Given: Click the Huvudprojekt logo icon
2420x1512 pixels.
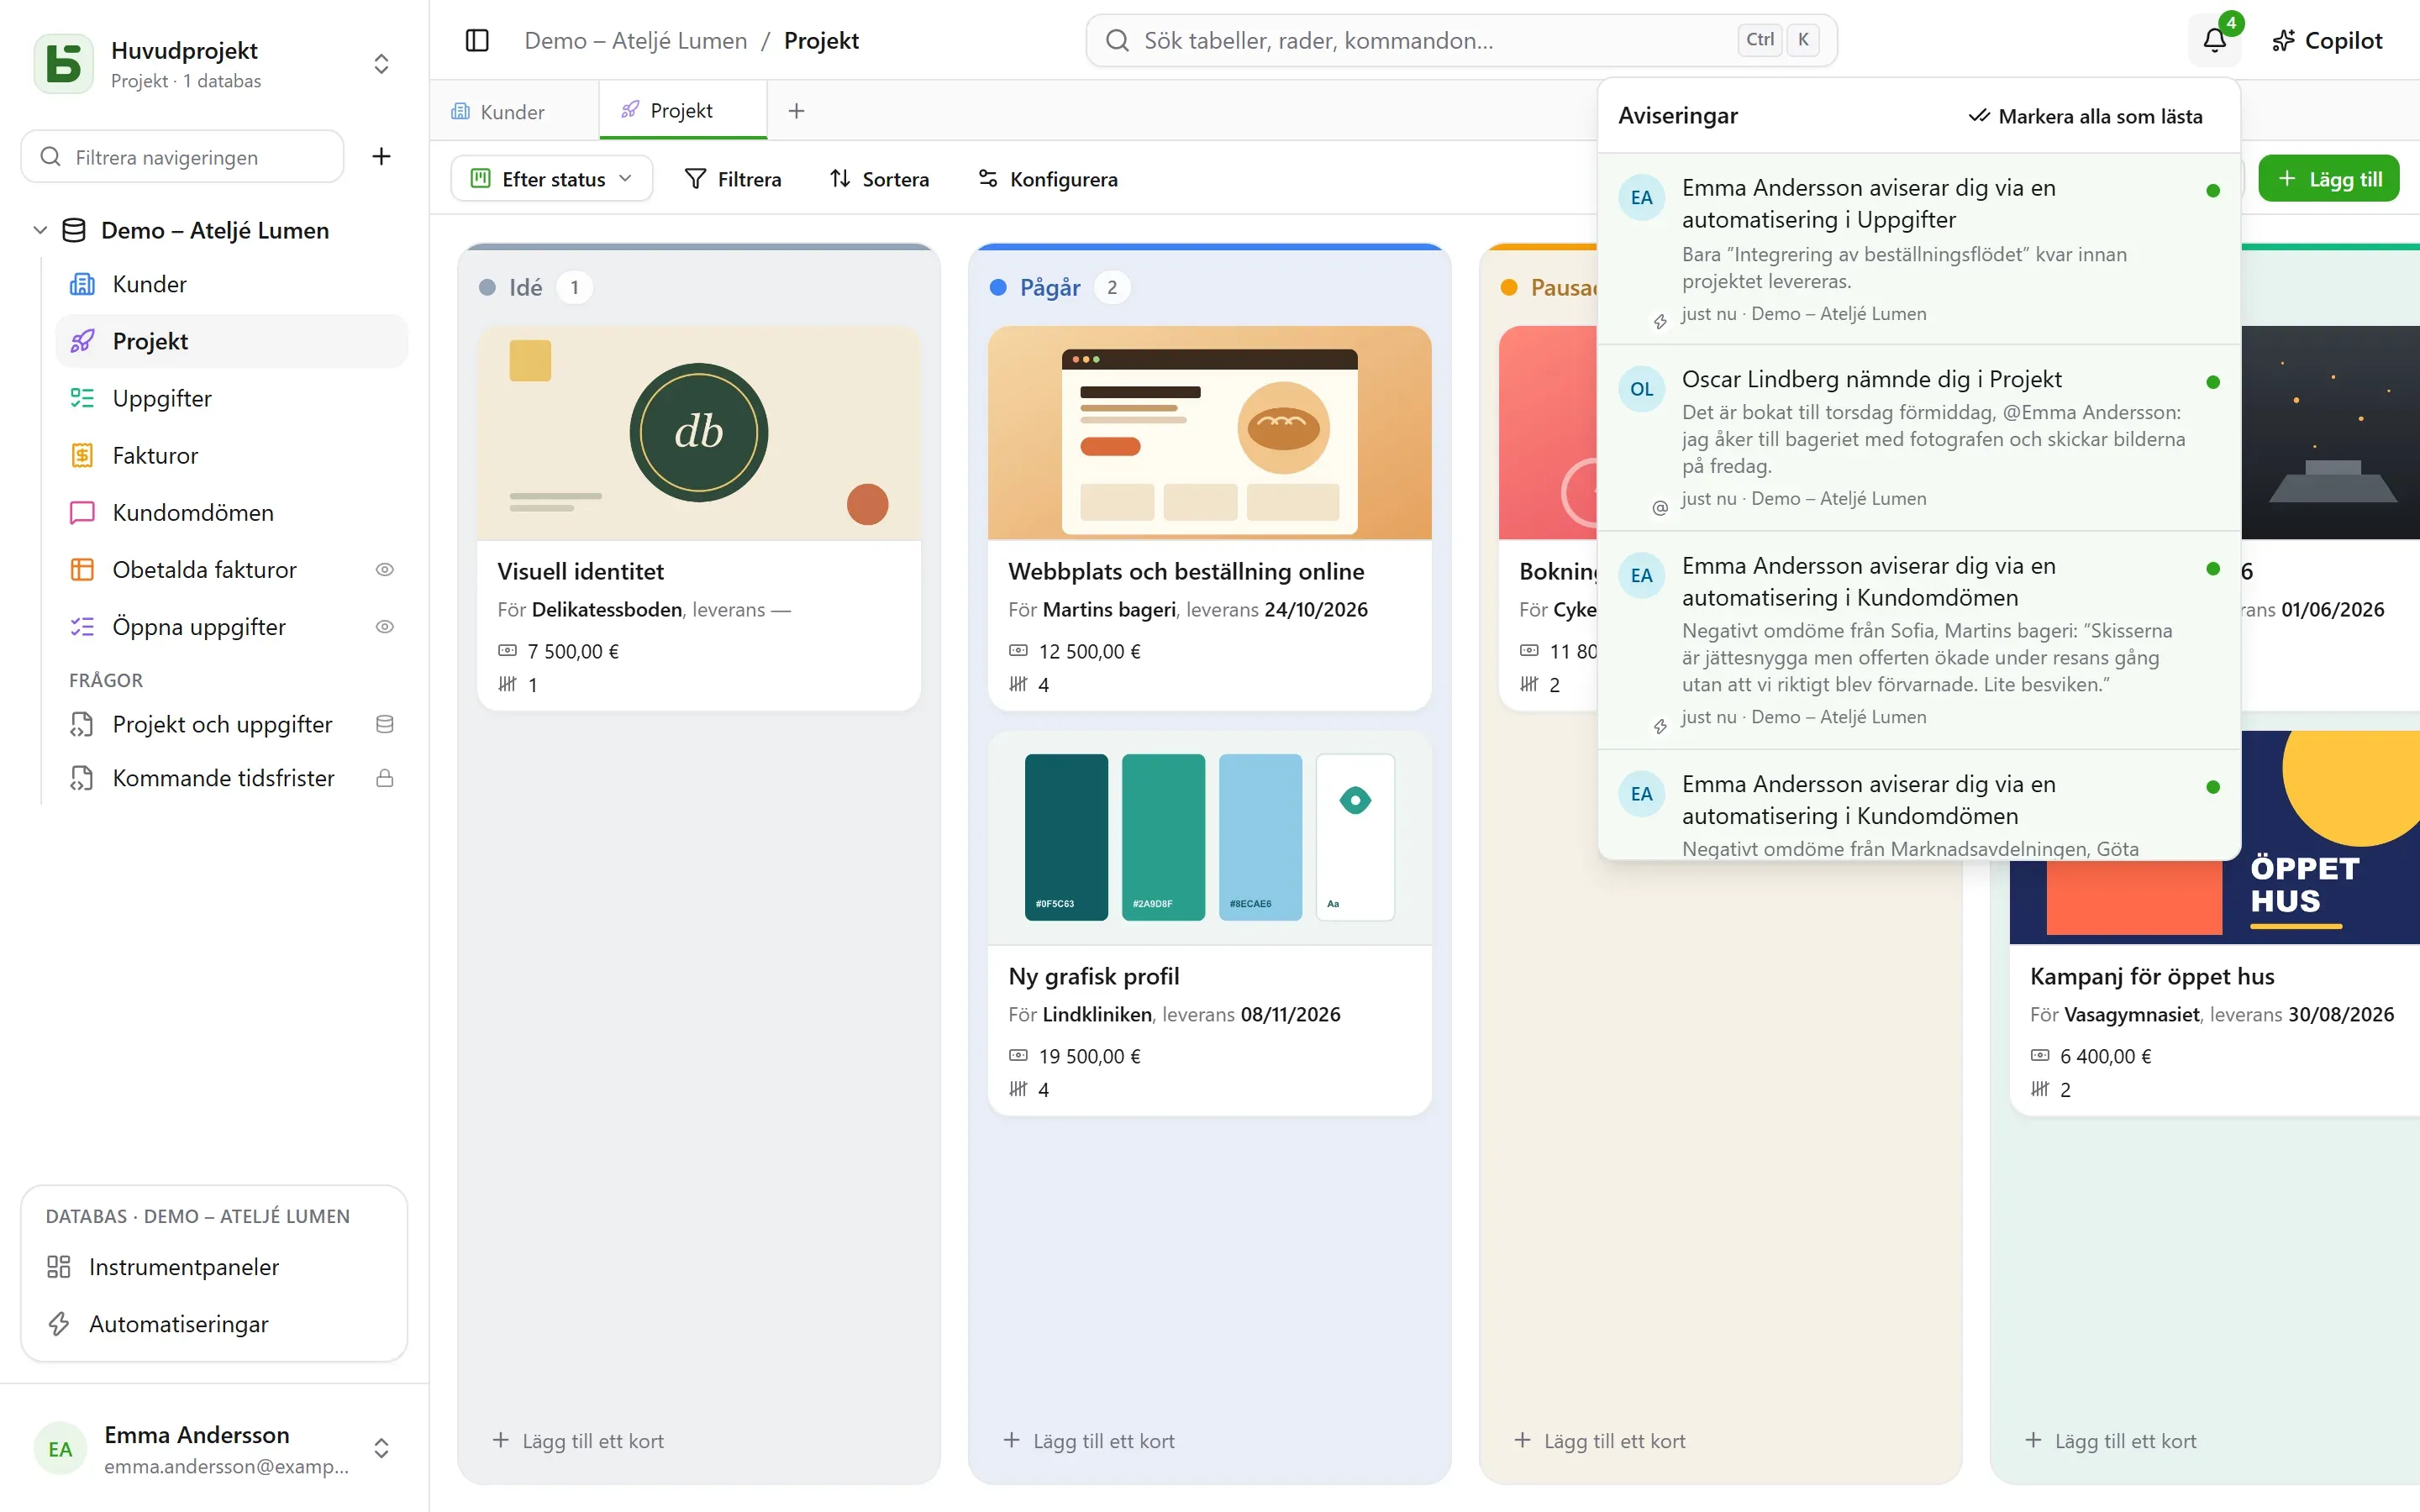Looking at the screenshot, I should (x=64, y=64).
